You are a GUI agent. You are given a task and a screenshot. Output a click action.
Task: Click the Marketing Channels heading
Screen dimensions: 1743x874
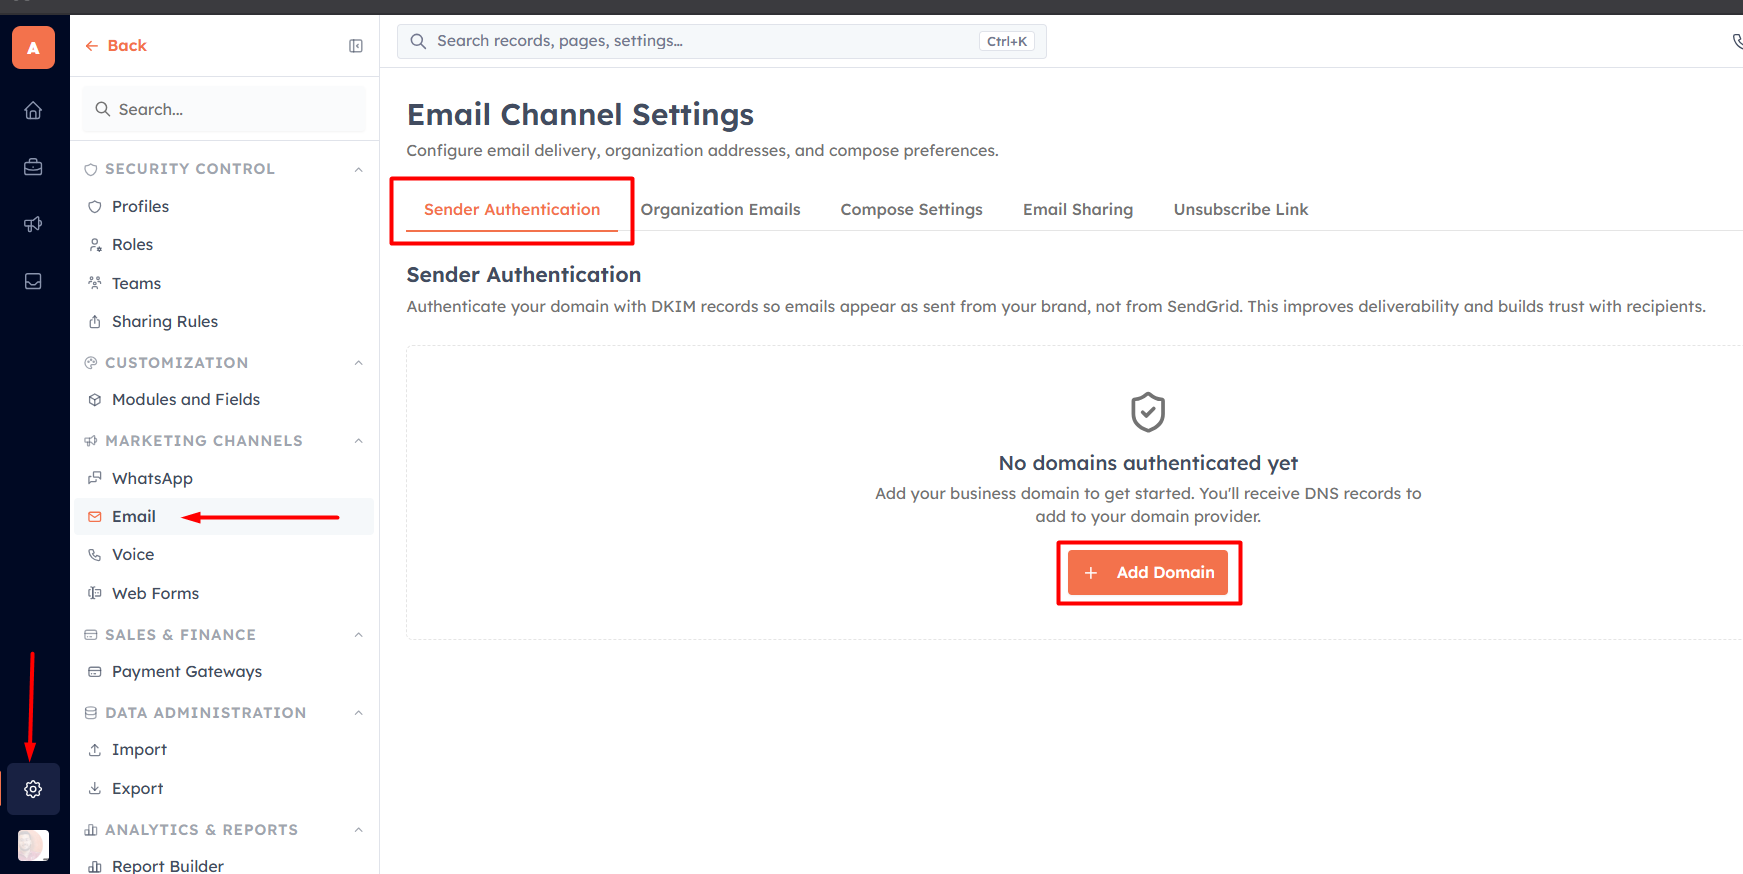tap(204, 441)
